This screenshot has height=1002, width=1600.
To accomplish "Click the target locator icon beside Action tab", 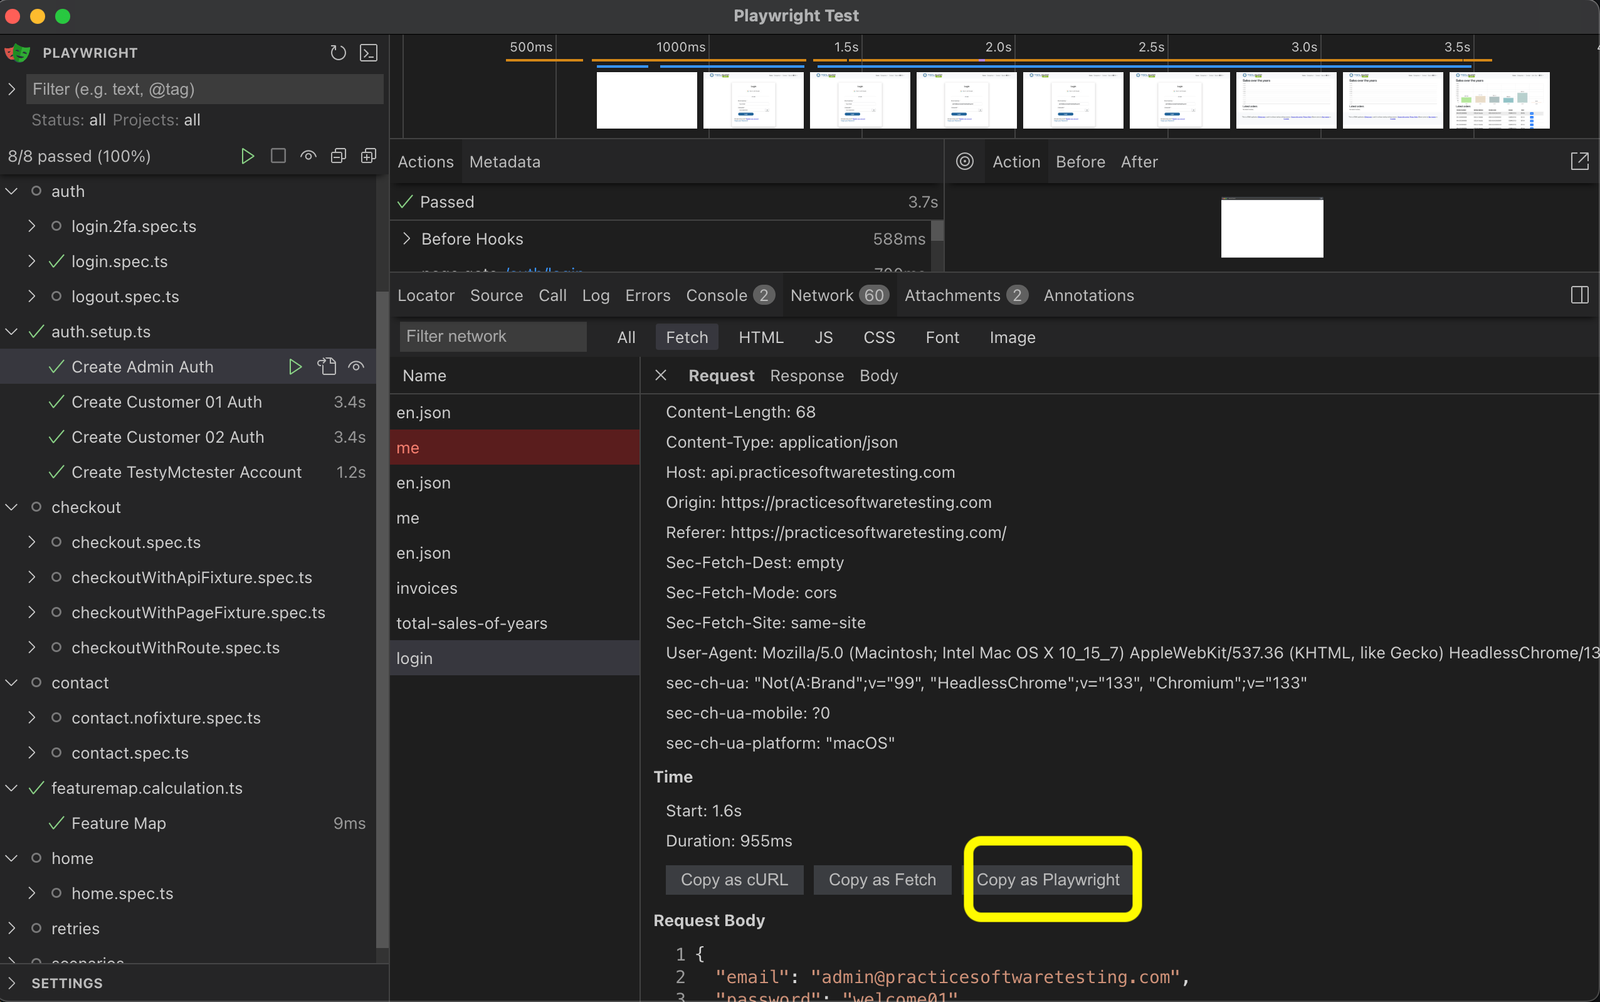I will [x=964, y=161].
